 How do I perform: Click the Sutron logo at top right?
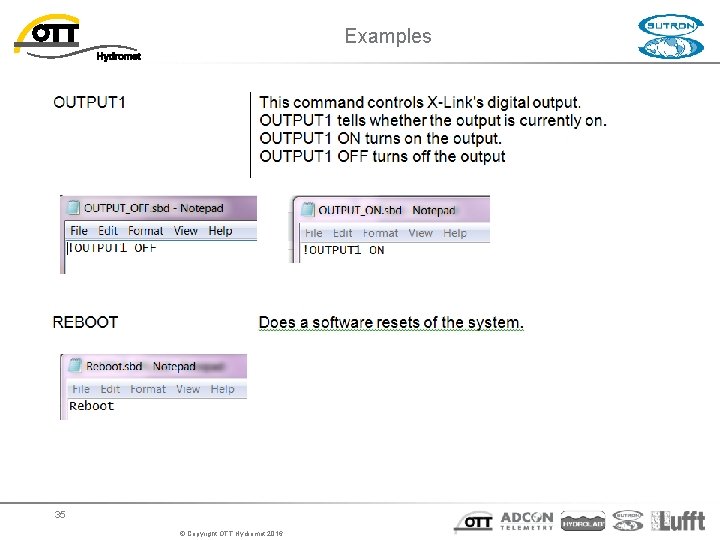[671, 37]
